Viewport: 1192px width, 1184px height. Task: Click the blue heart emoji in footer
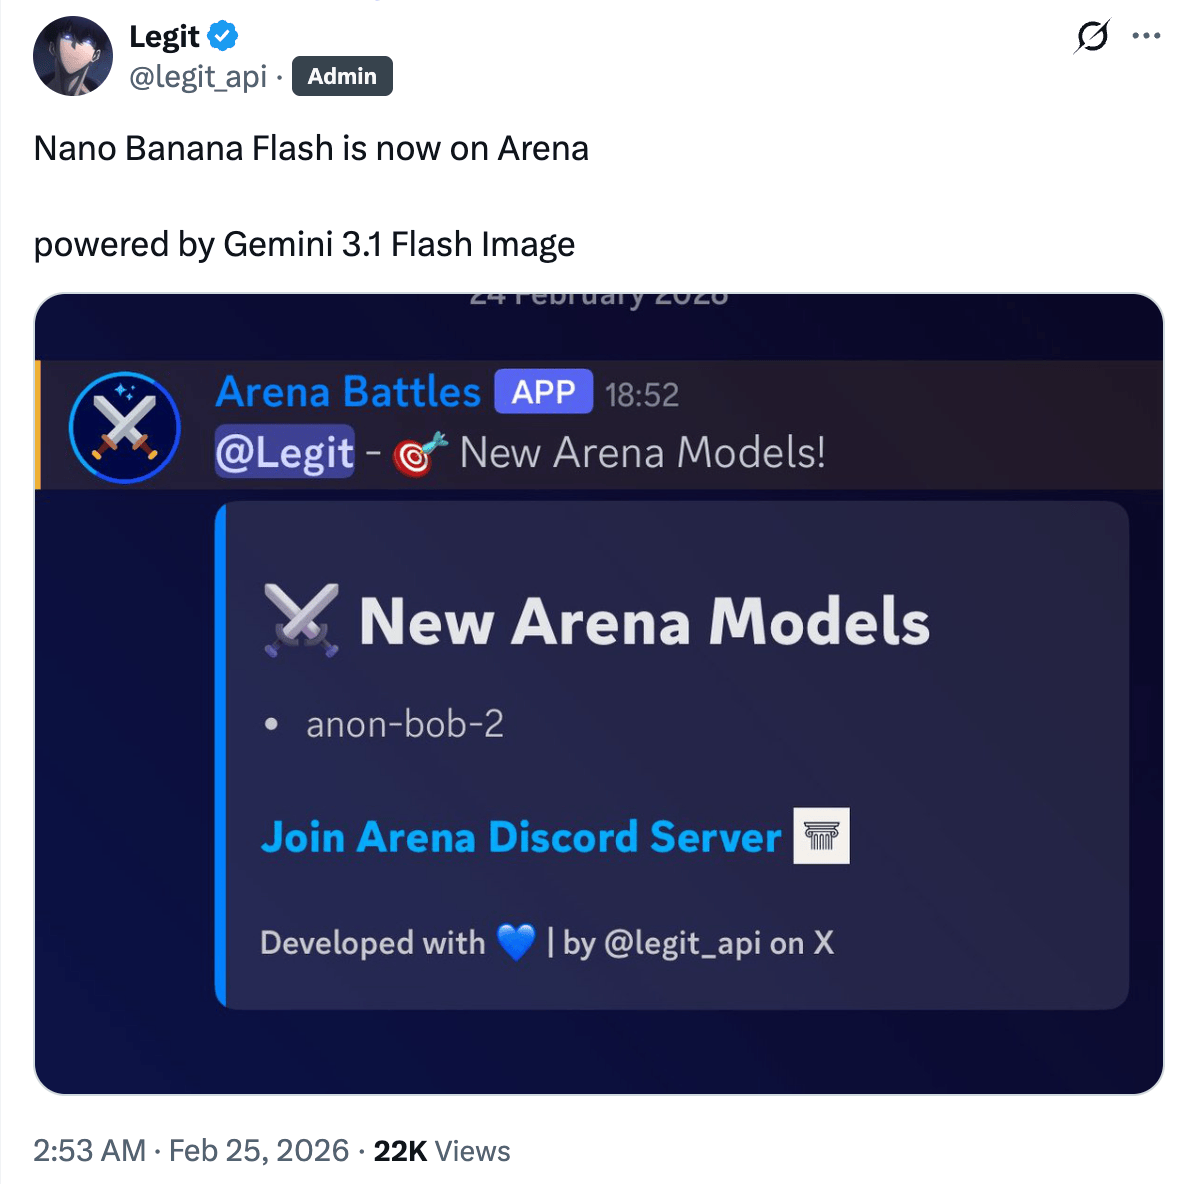[516, 942]
